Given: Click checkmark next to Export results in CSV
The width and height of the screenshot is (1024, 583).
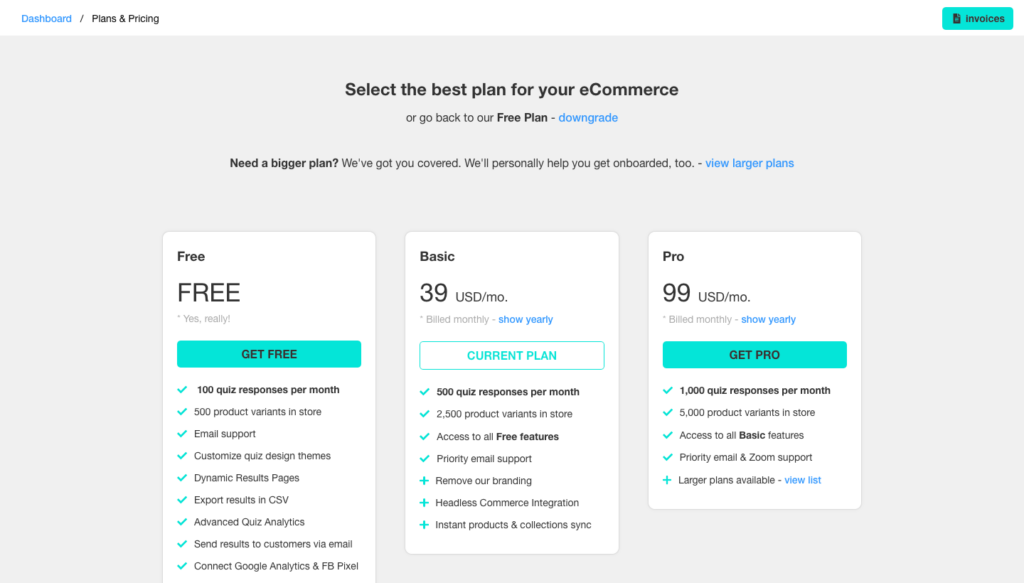Looking at the screenshot, I should pos(182,500).
